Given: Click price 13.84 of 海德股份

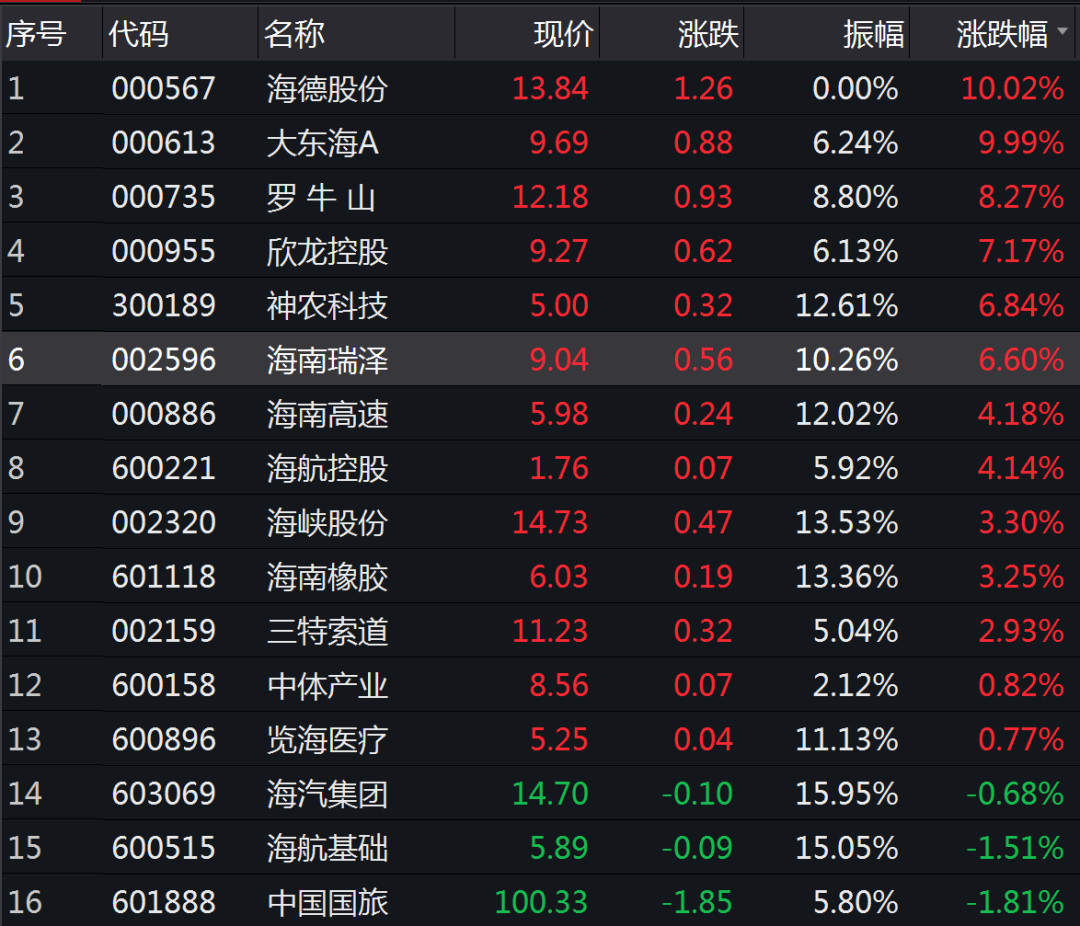Looking at the screenshot, I should pyautogui.click(x=550, y=89).
